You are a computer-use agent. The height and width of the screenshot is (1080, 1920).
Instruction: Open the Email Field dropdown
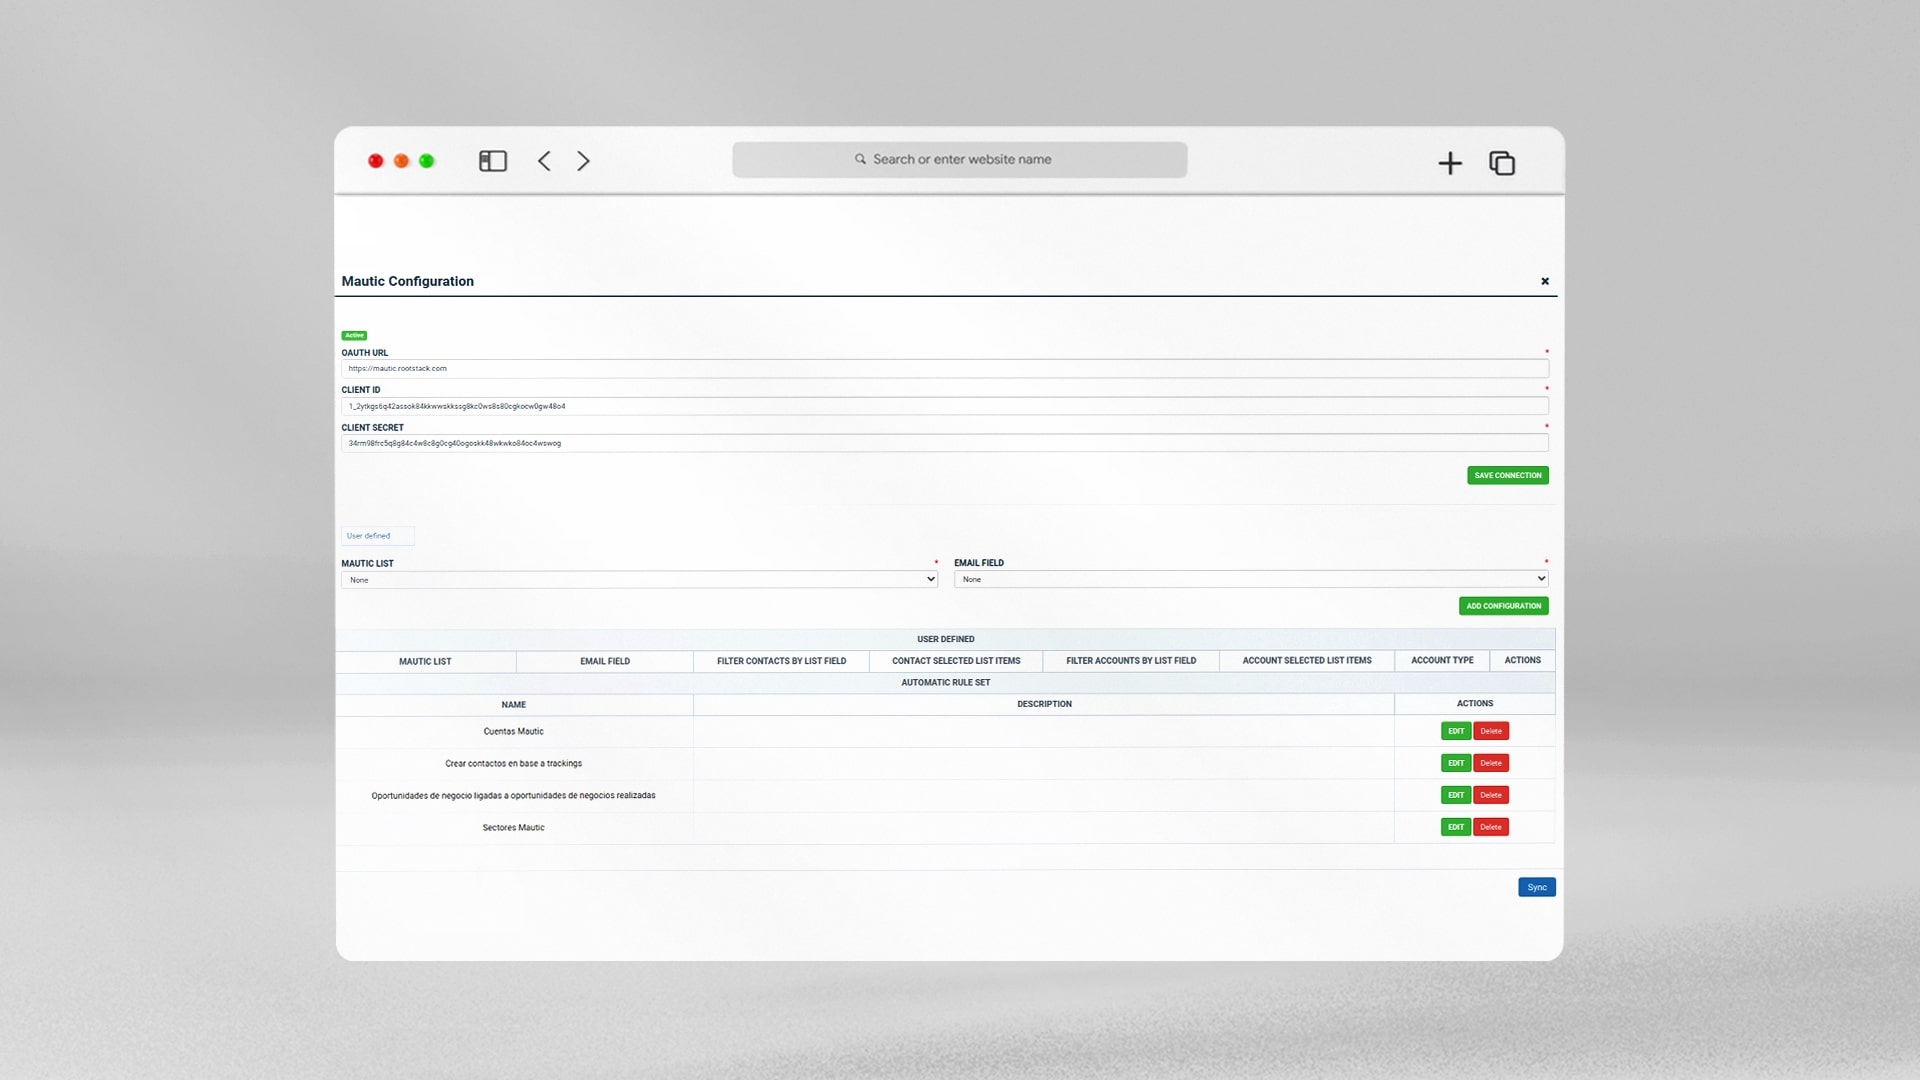point(1251,579)
